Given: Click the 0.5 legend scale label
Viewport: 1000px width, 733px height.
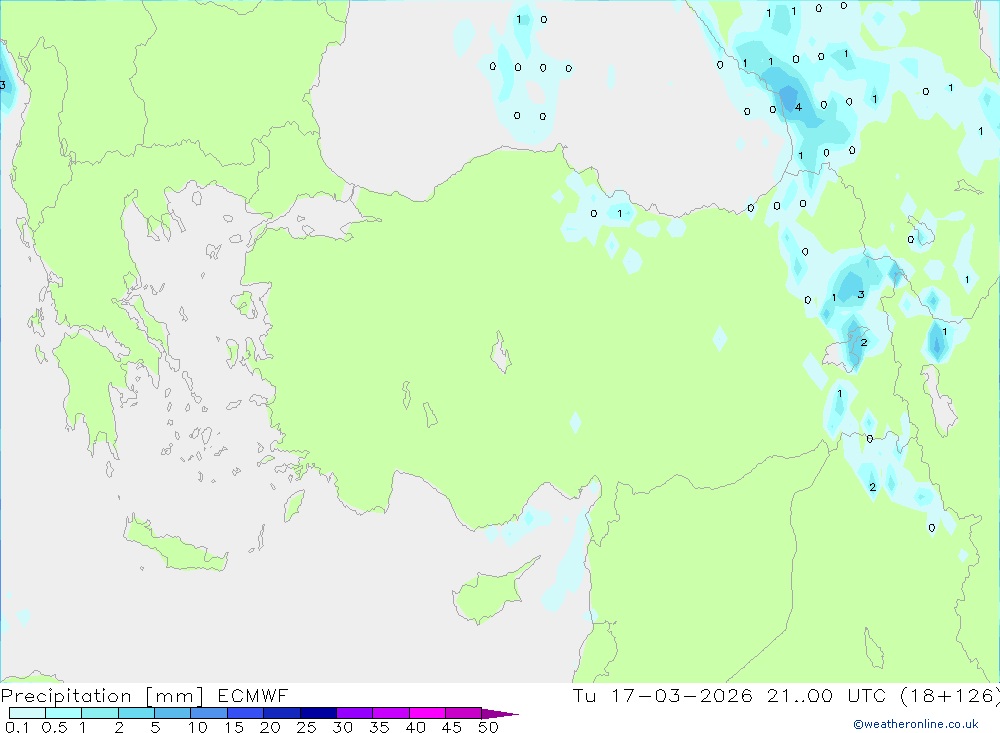Looking at the screenshot, I should pyautogui.click(x=54, y=727).
